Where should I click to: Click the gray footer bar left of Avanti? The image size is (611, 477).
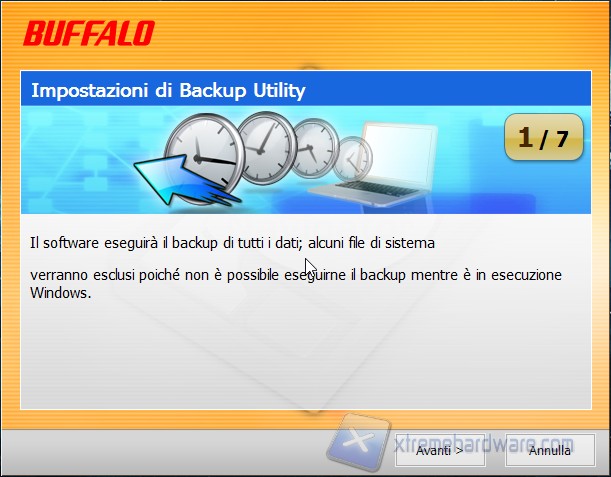point(164,452)
